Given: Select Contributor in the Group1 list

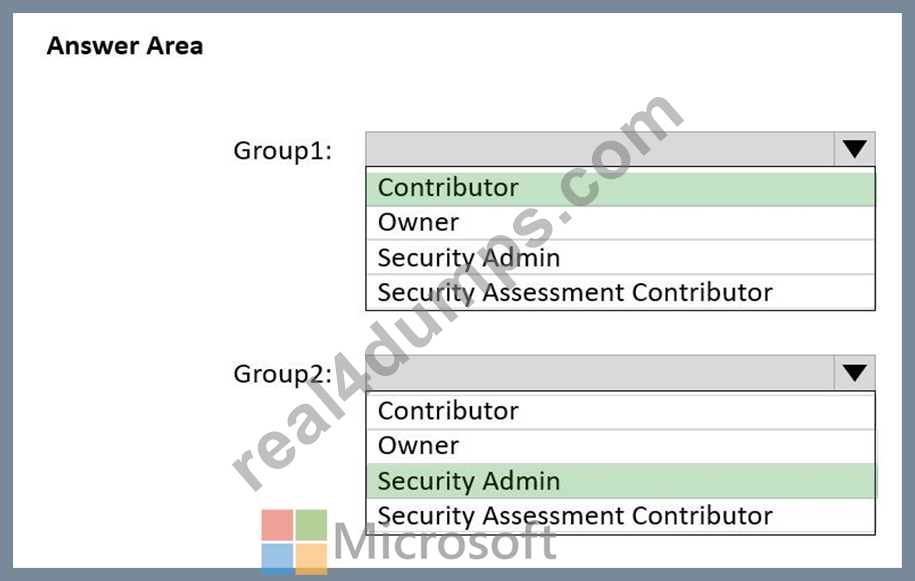Looking at the screenshot, I should click(621, 188).
